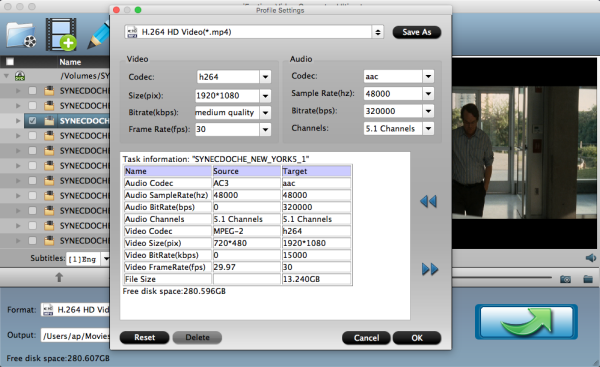Open the Sample Rate 48000 dropdown
This screenshot has height=367, width=600.
(428, 94)
